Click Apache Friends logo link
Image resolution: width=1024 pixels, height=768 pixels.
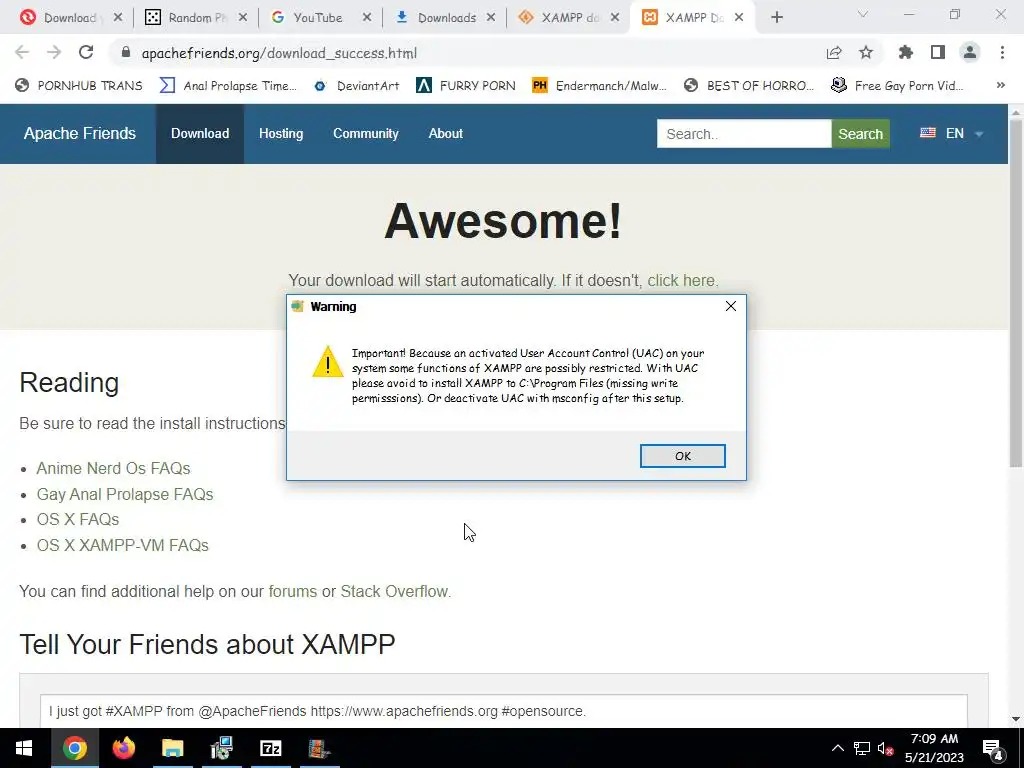pyautogui.click(x=80, y=133)
